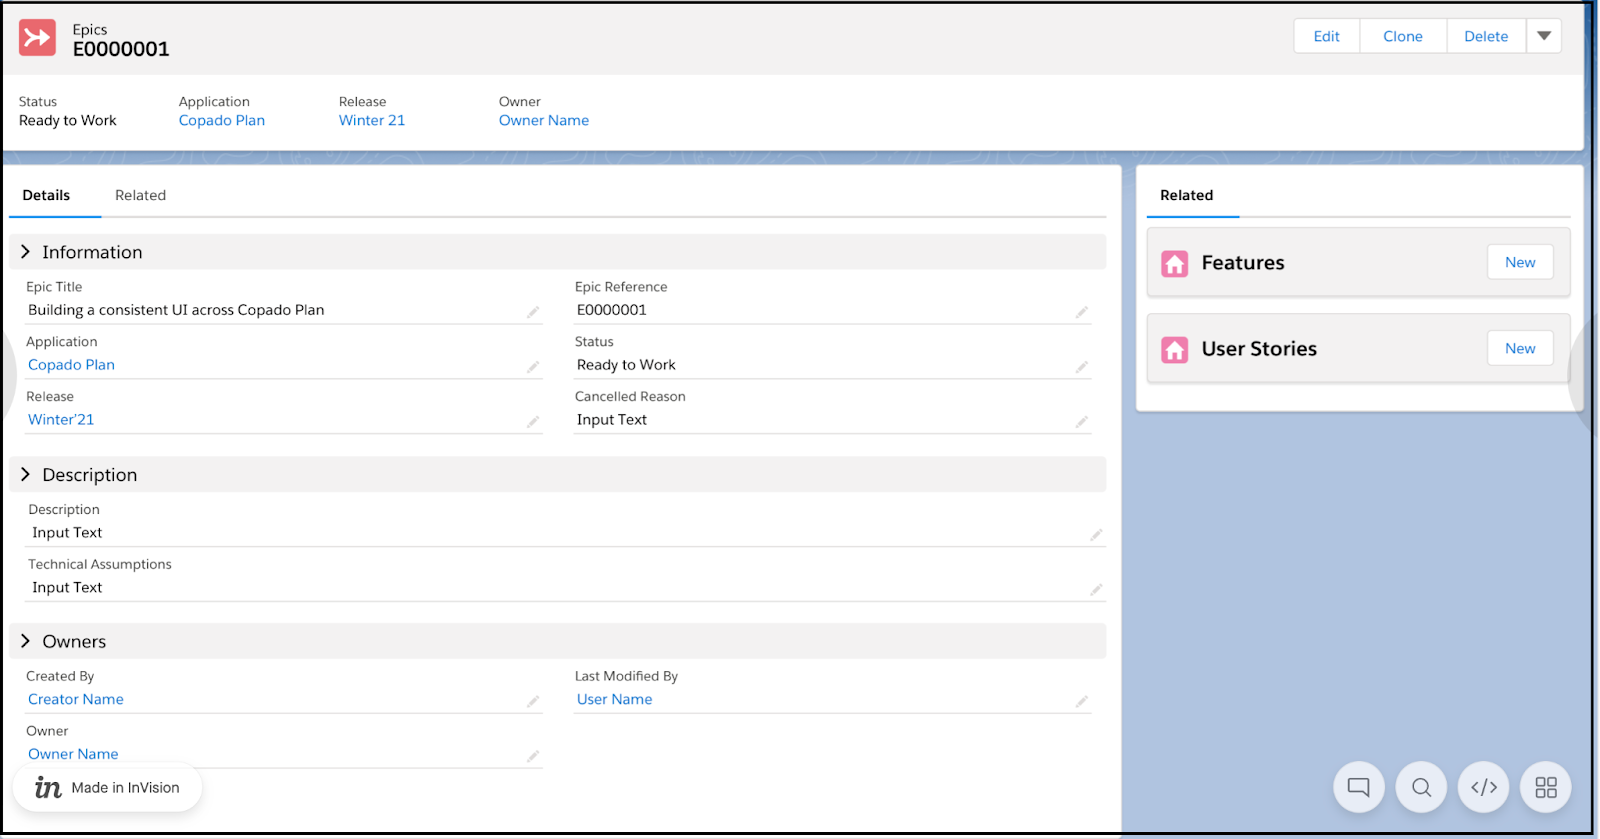This screenshot has height=839, width=1600.
Task: Open Winter 21 release link in header
Action: coord(372,120)
